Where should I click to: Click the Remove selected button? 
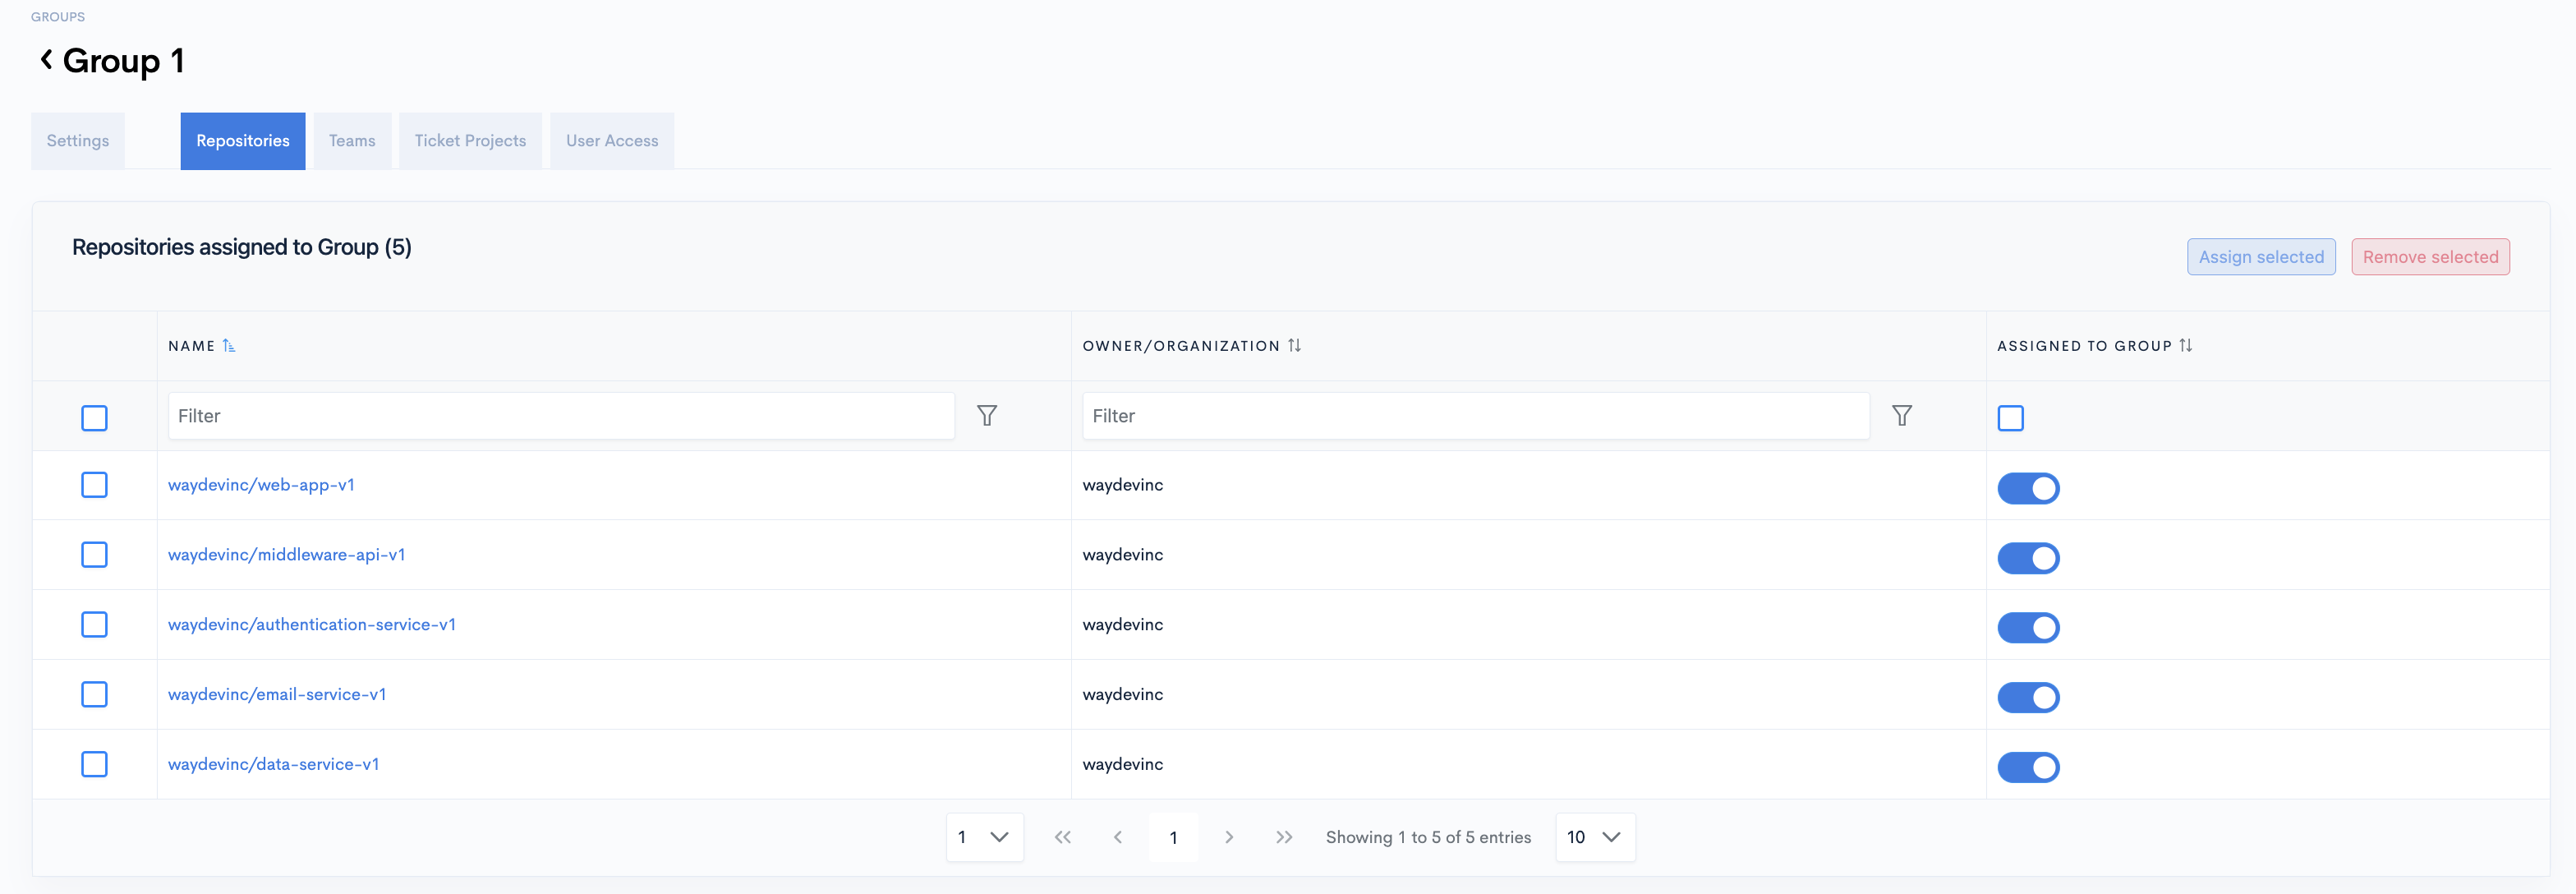point(2429,257)
